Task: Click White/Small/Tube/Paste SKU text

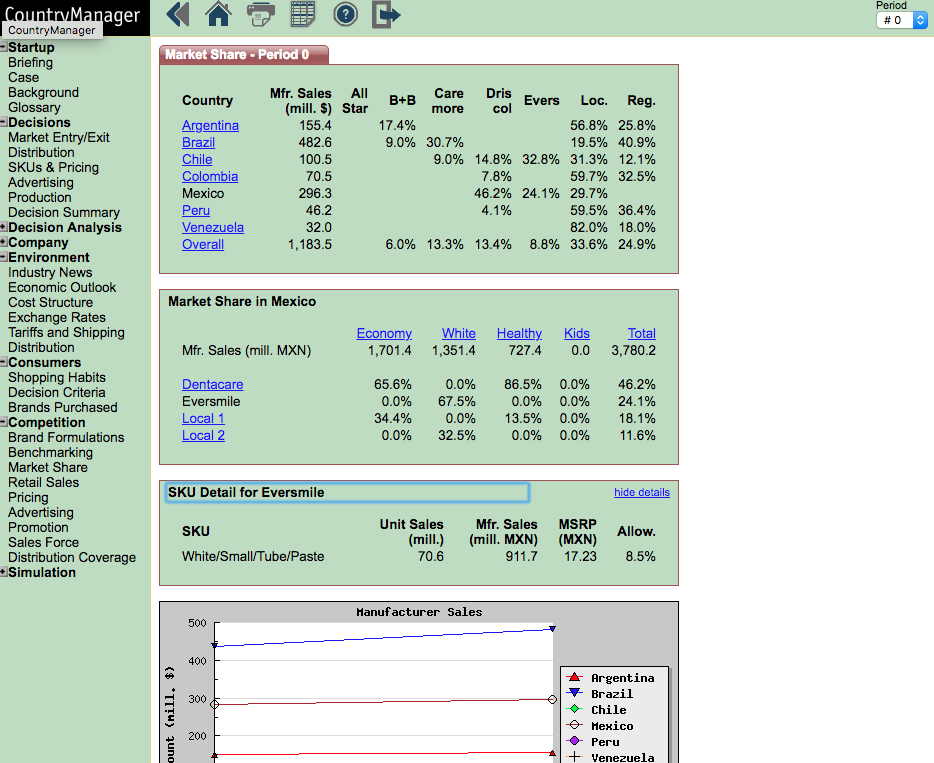Action: tap(253, 556)
